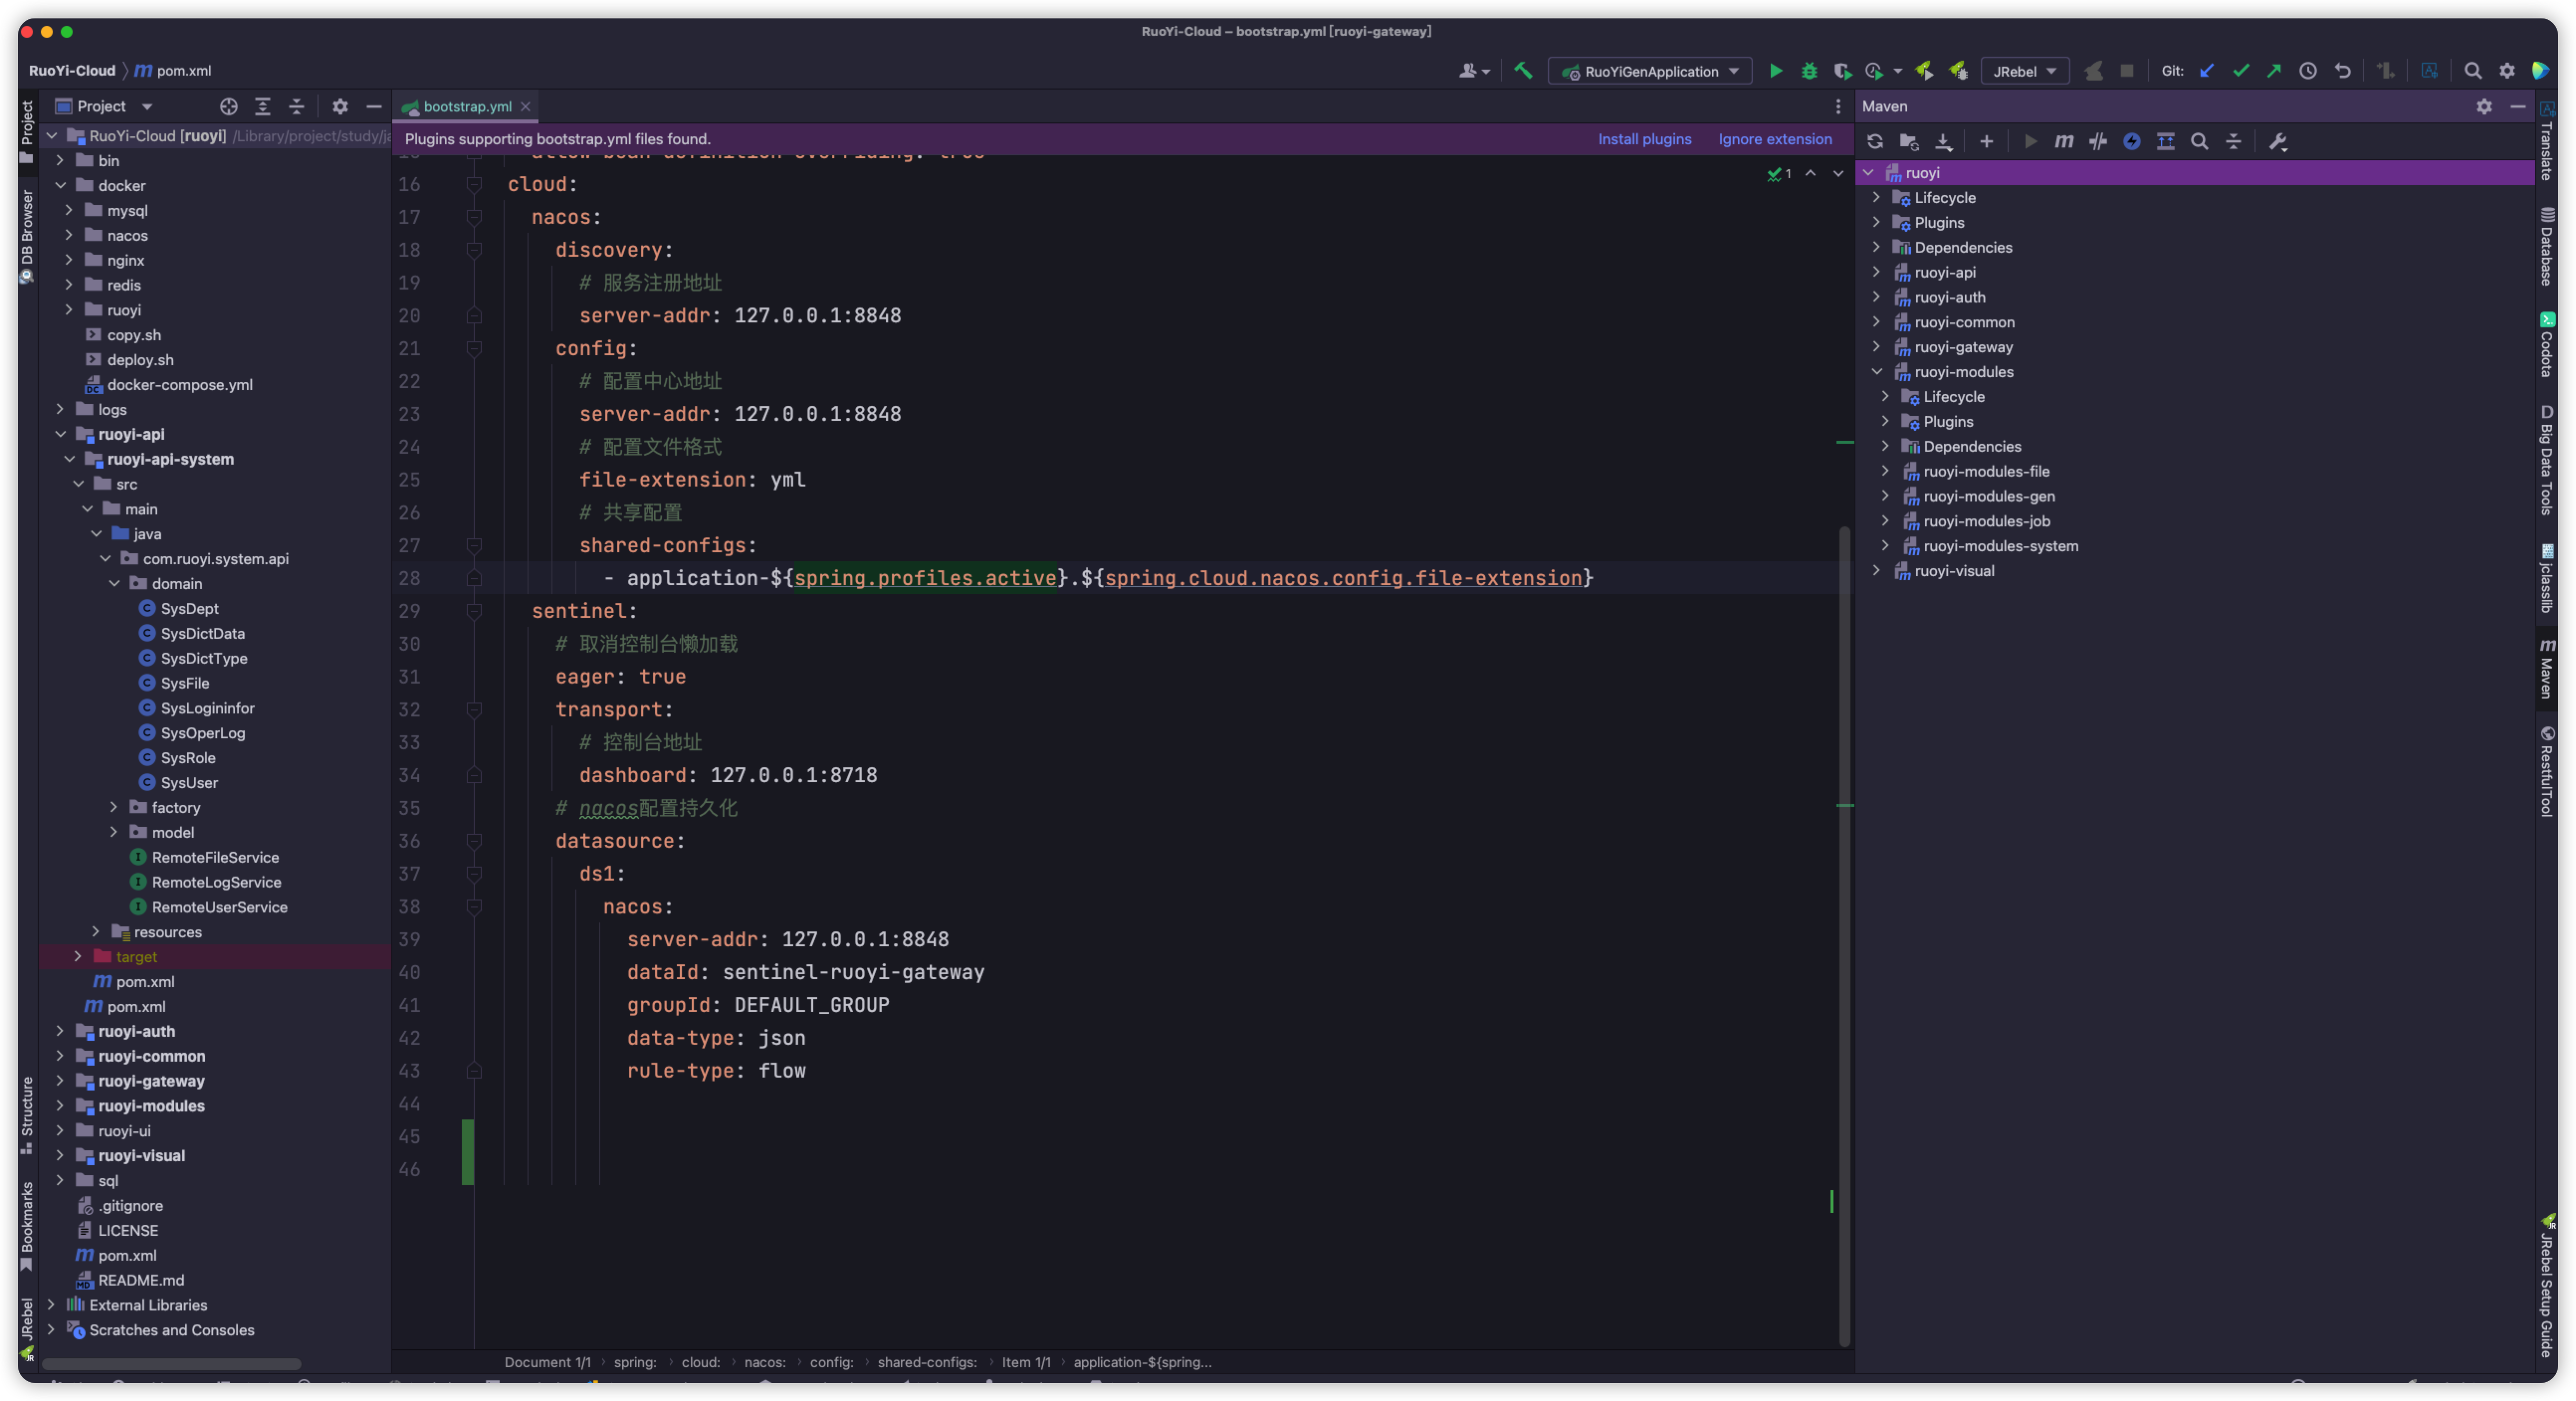Open the Translate side tab
Viewport: 2576px width, 1401px height.
(x=2547, y=141)
